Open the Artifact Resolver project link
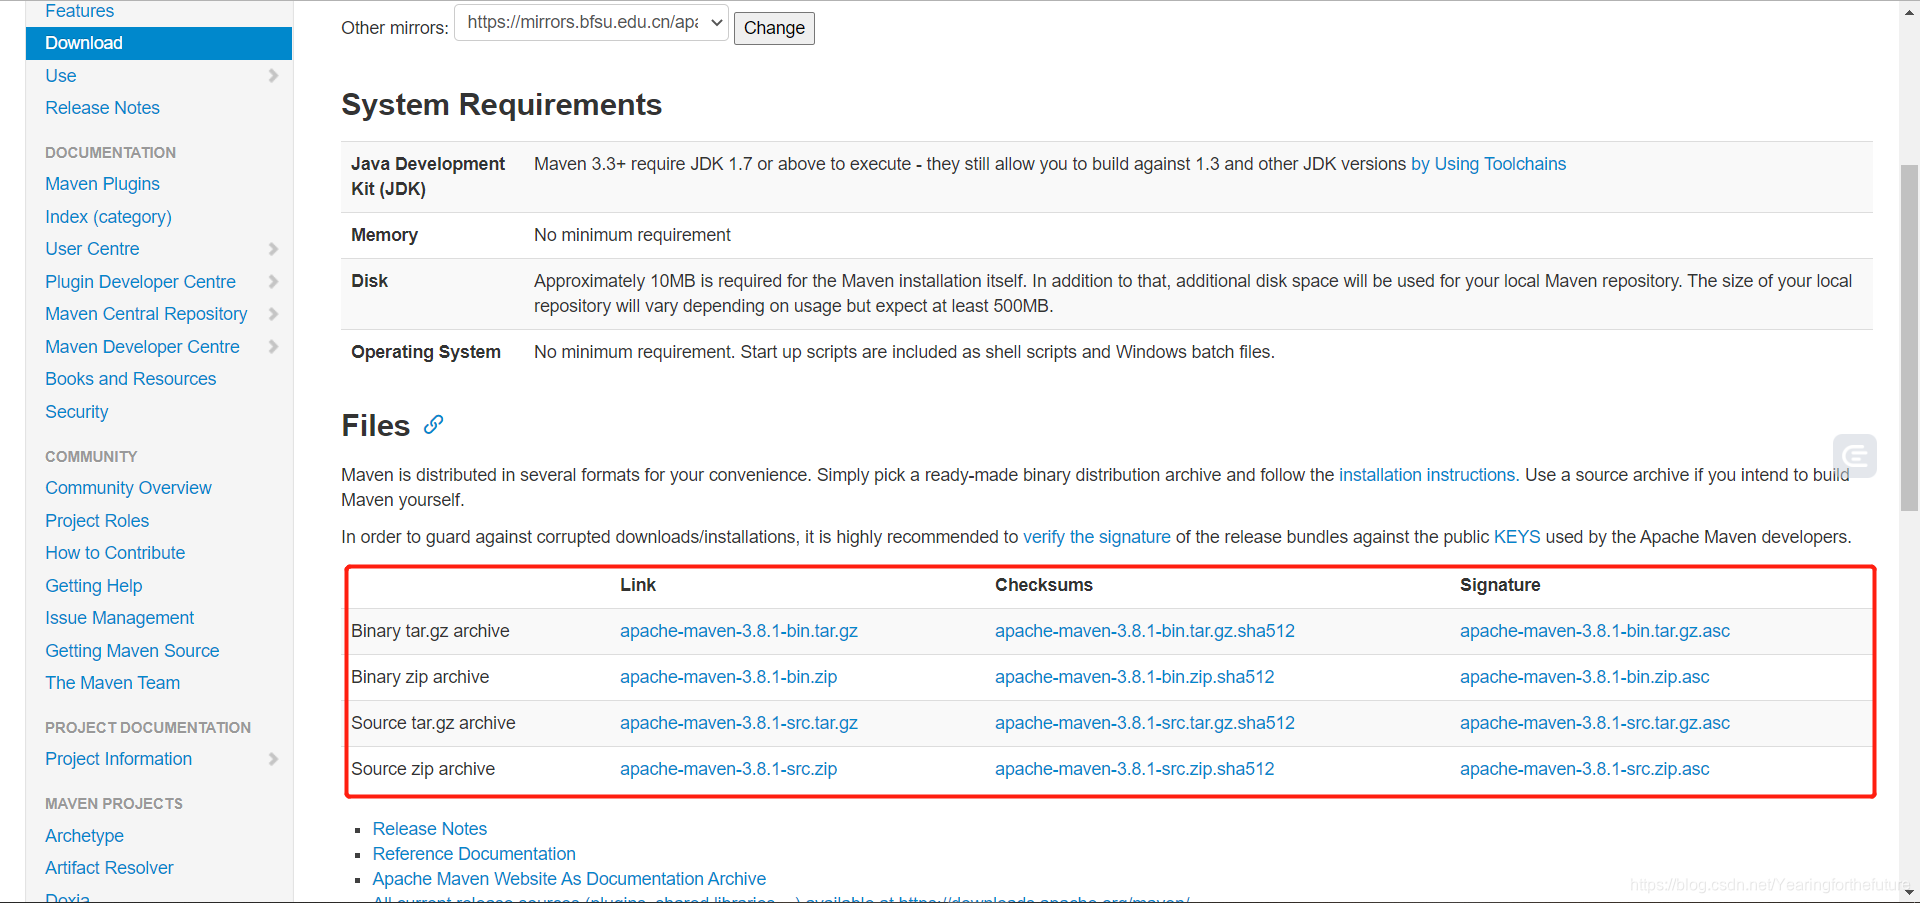Screen dimensions: 1920x903 tap(109, 868)
